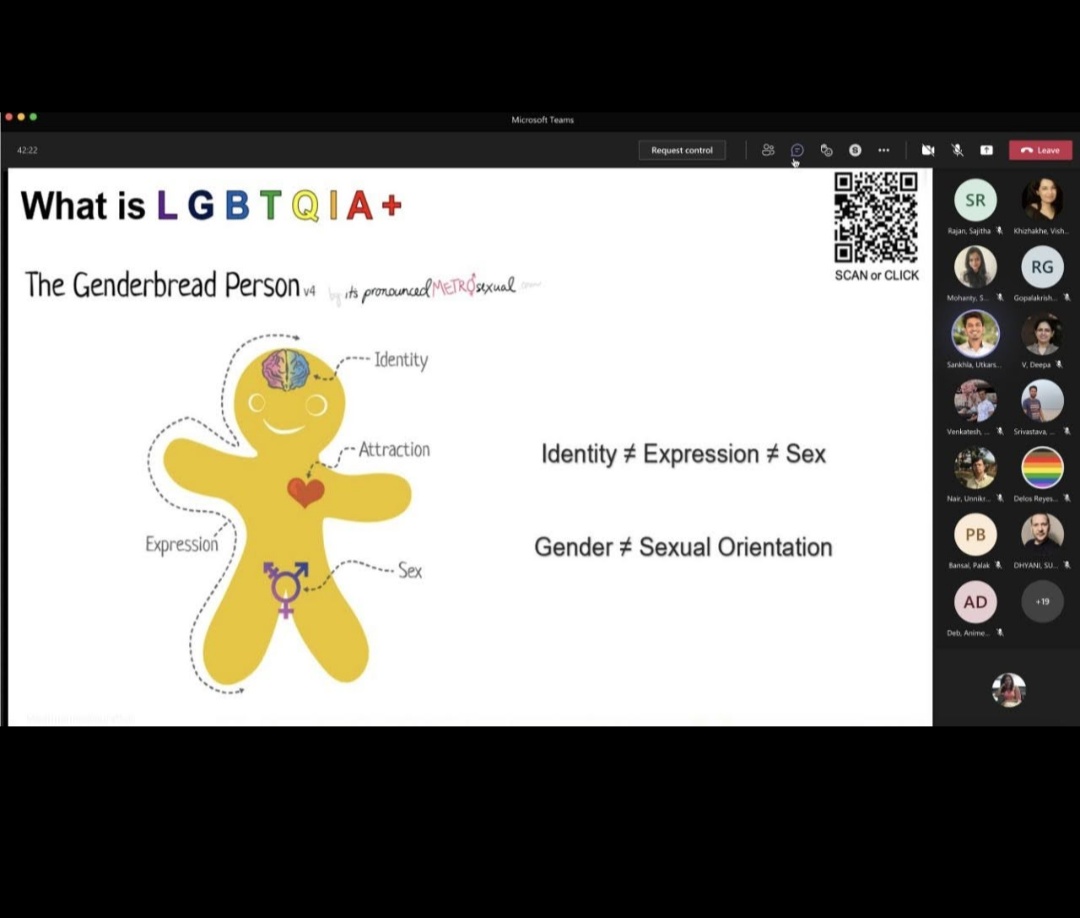
Task: Show the +19 more participants
Action: point(1042,602)
